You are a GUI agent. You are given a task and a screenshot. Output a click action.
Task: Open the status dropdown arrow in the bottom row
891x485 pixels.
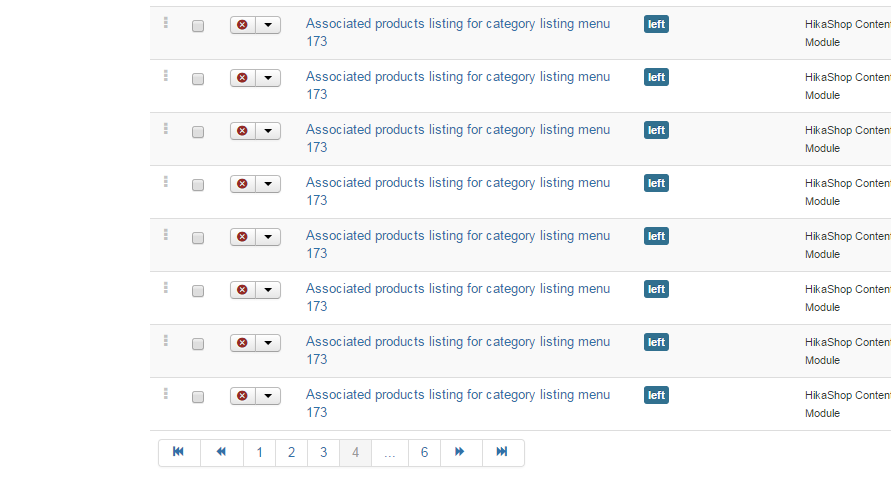tap(268, 396)
